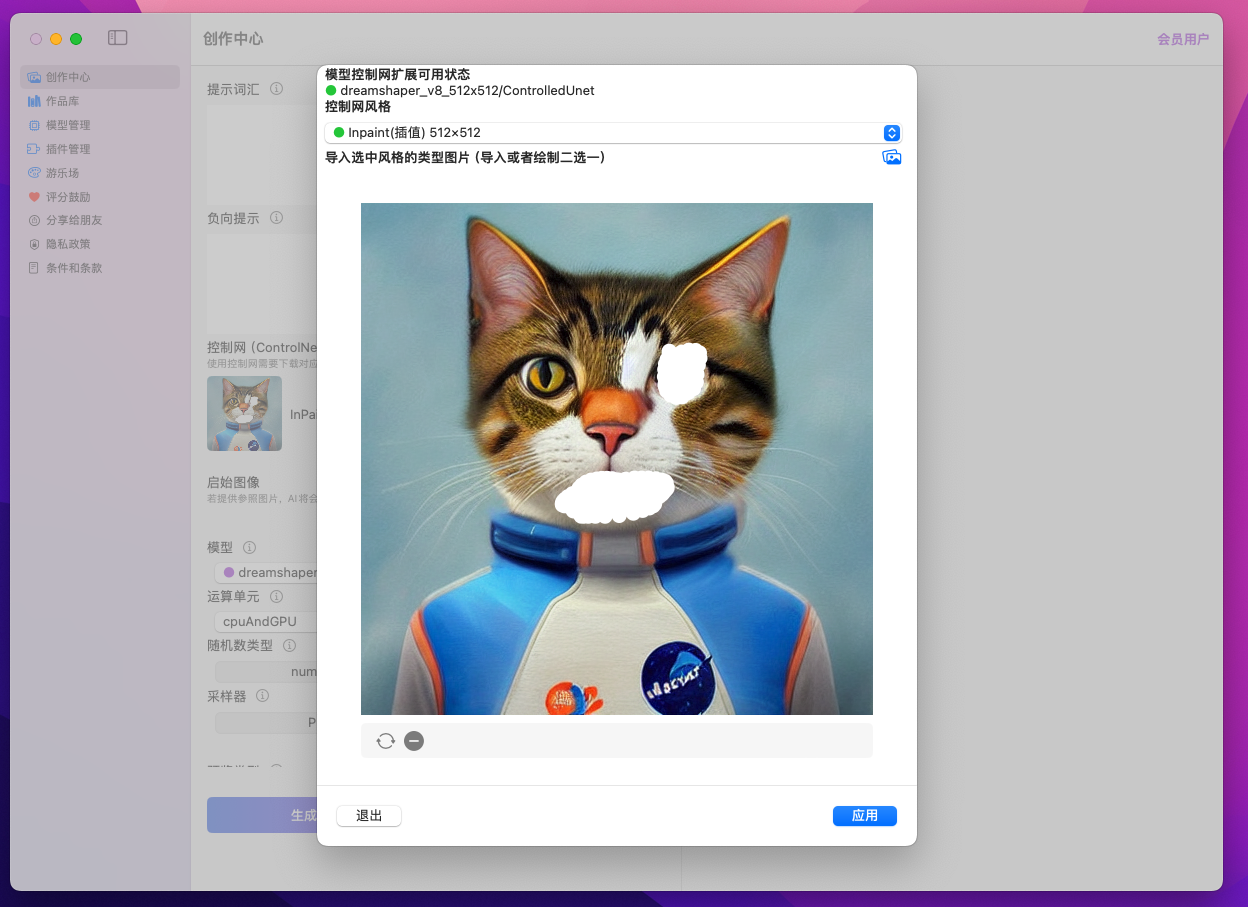Select 模型管理 in the sidebar
Image resolution: width=1248 pixels, height=907 pixels.
(68, 125)
